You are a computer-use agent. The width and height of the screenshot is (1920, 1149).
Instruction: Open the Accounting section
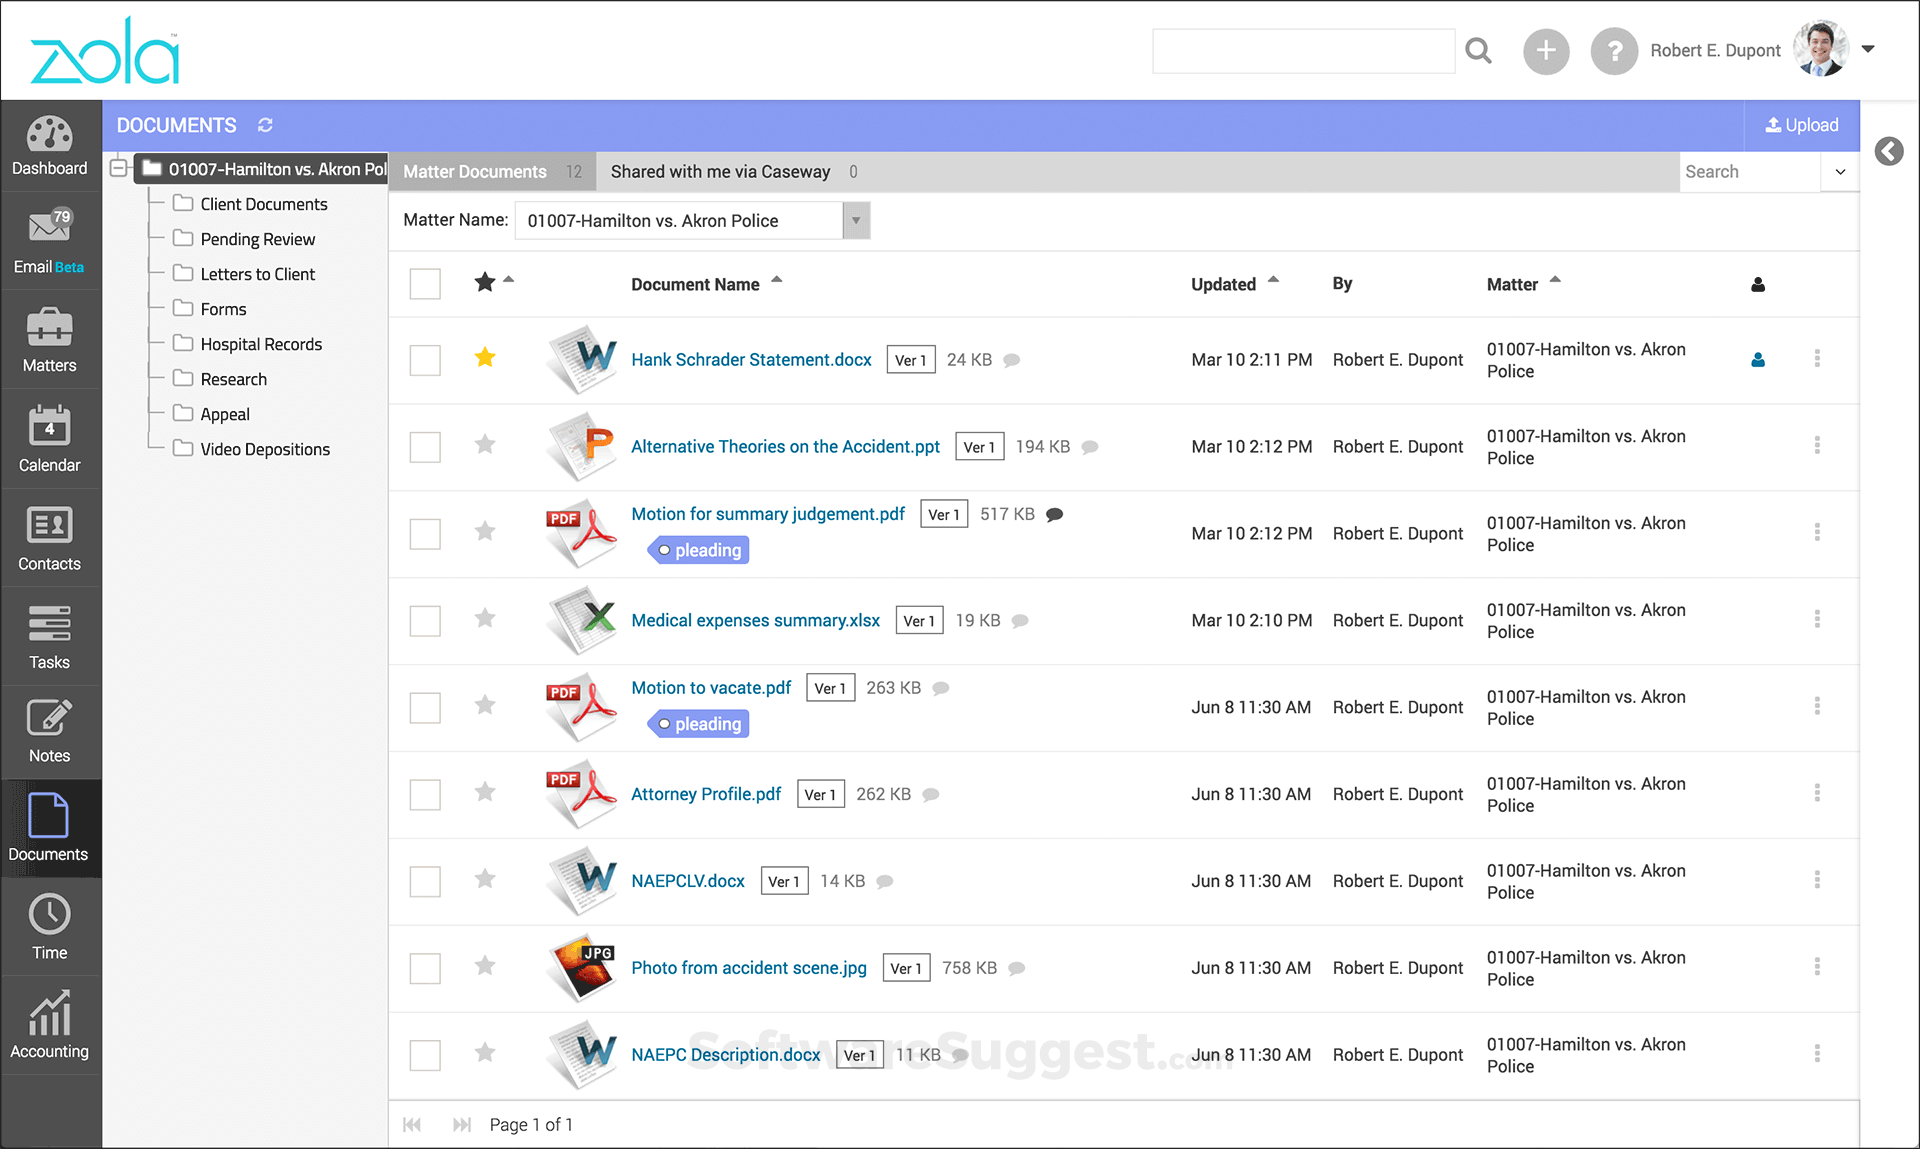pyautogui.click(x=49, y=1025)
